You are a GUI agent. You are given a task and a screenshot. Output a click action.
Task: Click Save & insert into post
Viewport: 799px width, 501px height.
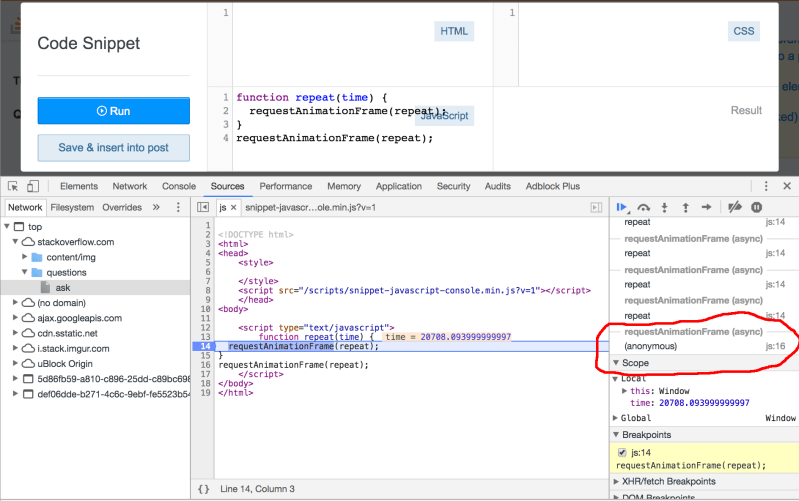point(114,148)
